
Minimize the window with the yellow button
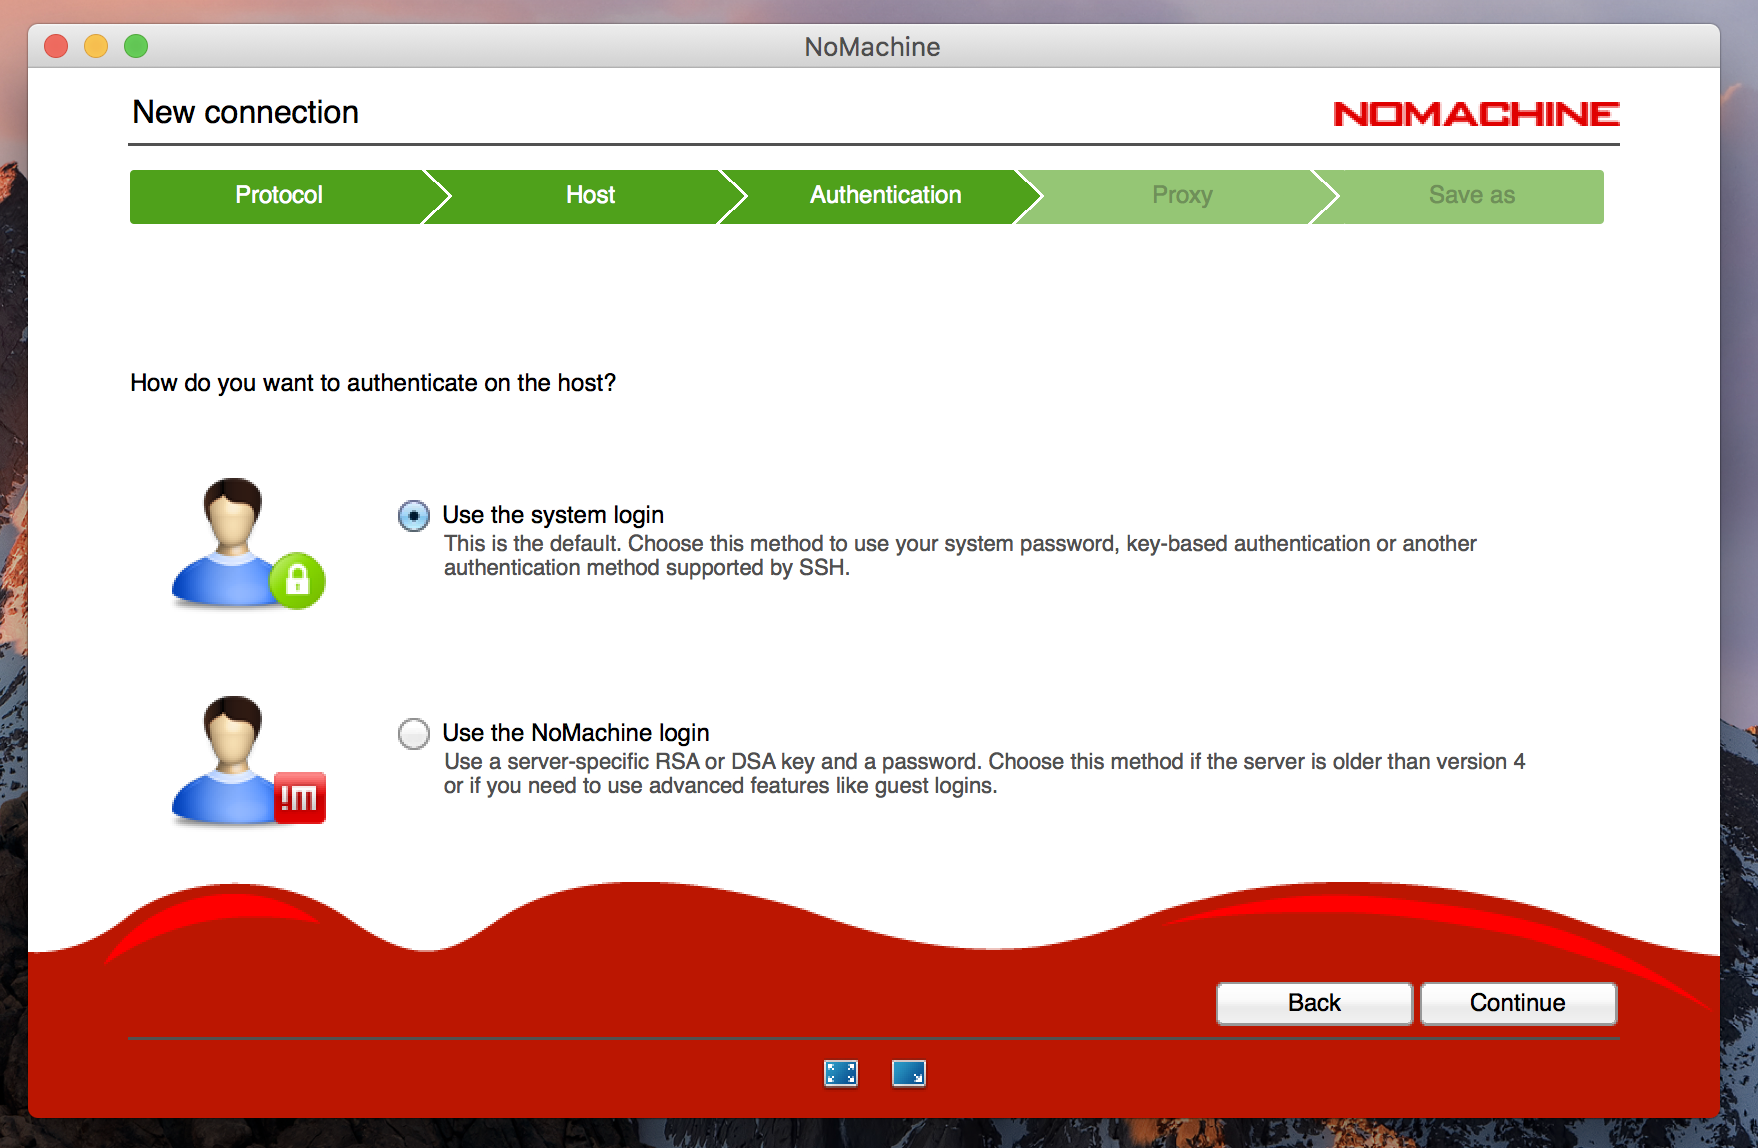tap(96, 46)
